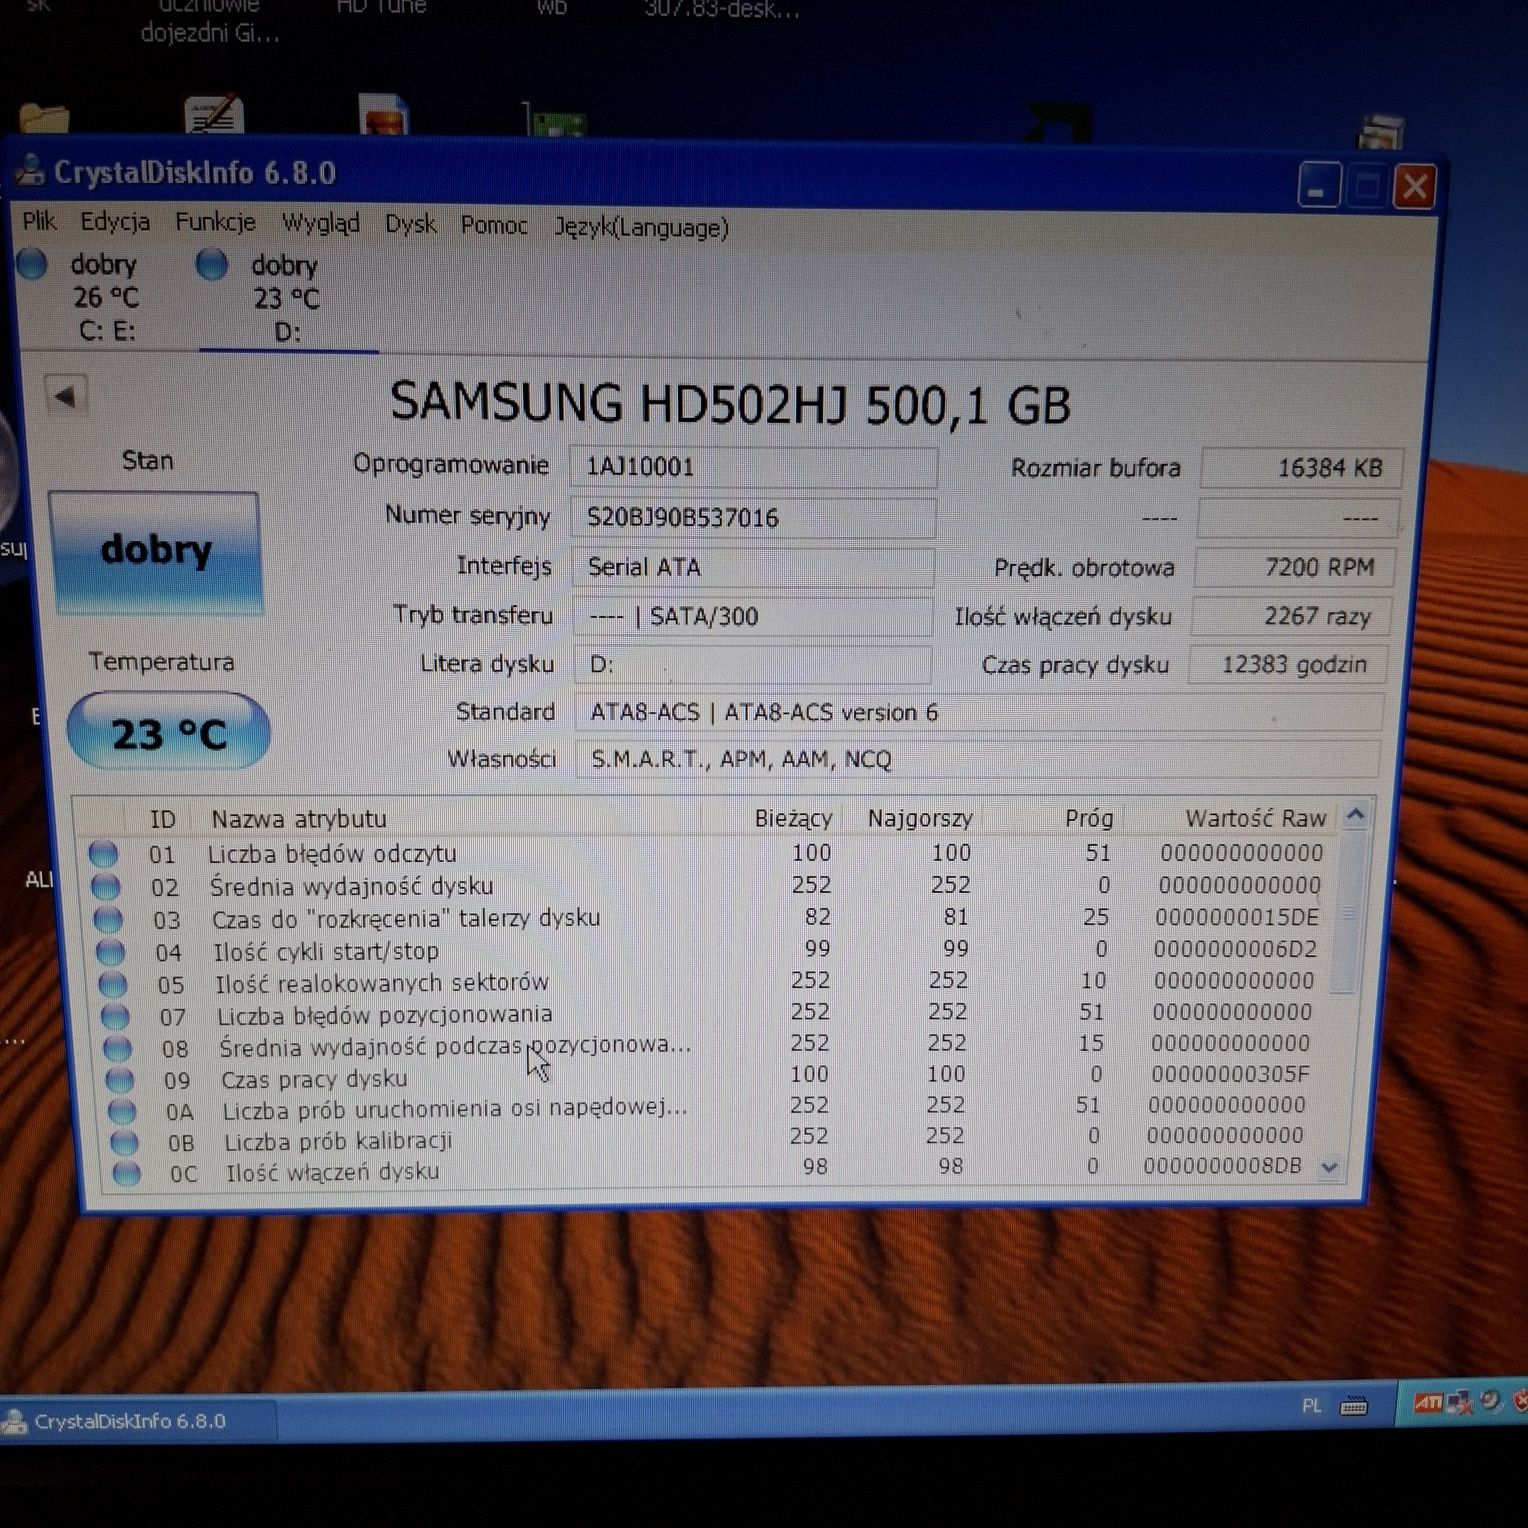Viewport: 1528px width, 1528px height.
Task: Click the status circle for C: E: disk
Action: (32, 264)
